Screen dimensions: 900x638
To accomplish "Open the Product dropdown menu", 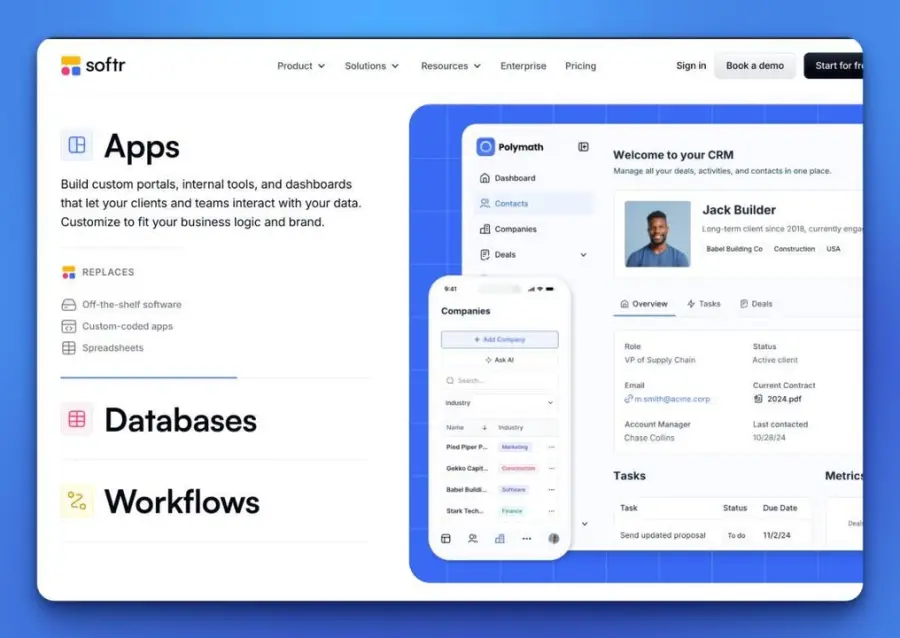I will 301,66.
